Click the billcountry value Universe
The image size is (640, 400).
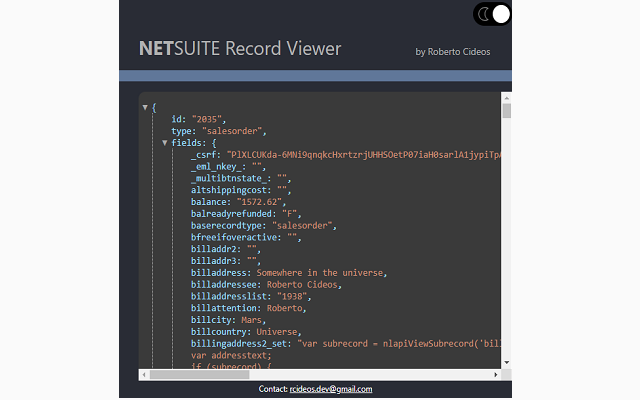click(x=277, y=333)
